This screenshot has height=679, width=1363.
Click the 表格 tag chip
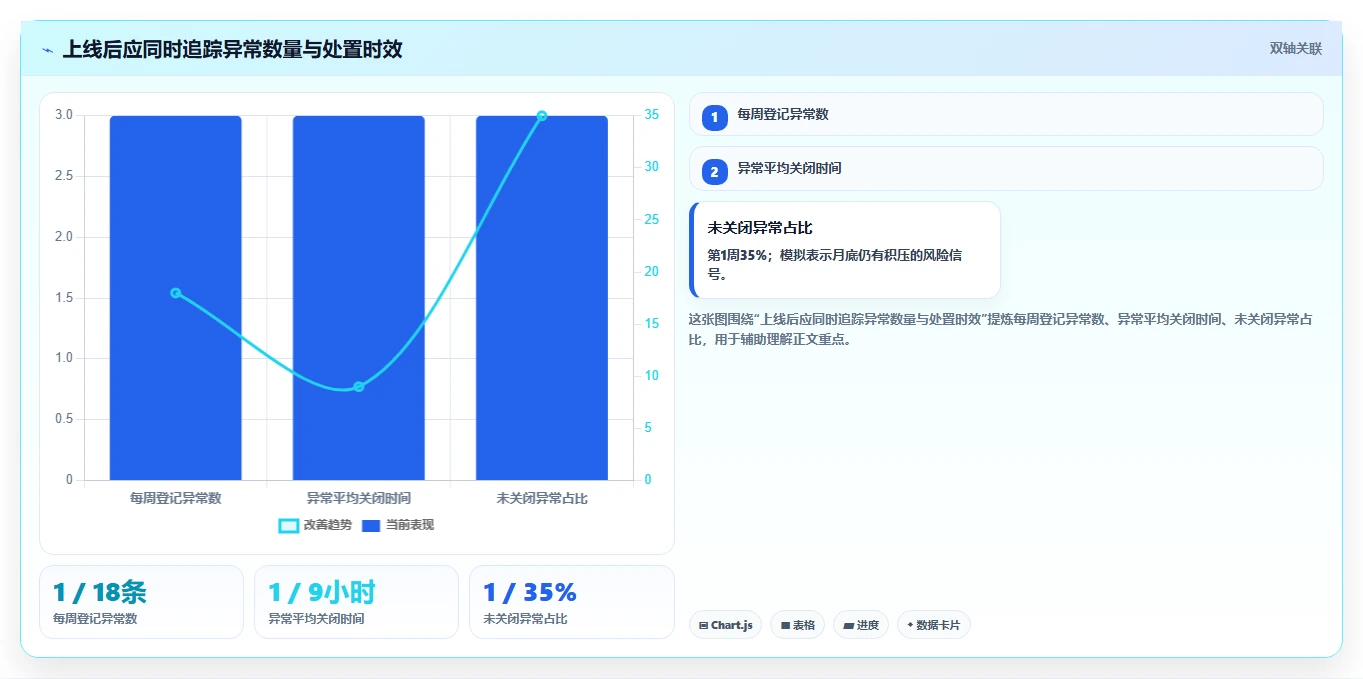[797, 625]
